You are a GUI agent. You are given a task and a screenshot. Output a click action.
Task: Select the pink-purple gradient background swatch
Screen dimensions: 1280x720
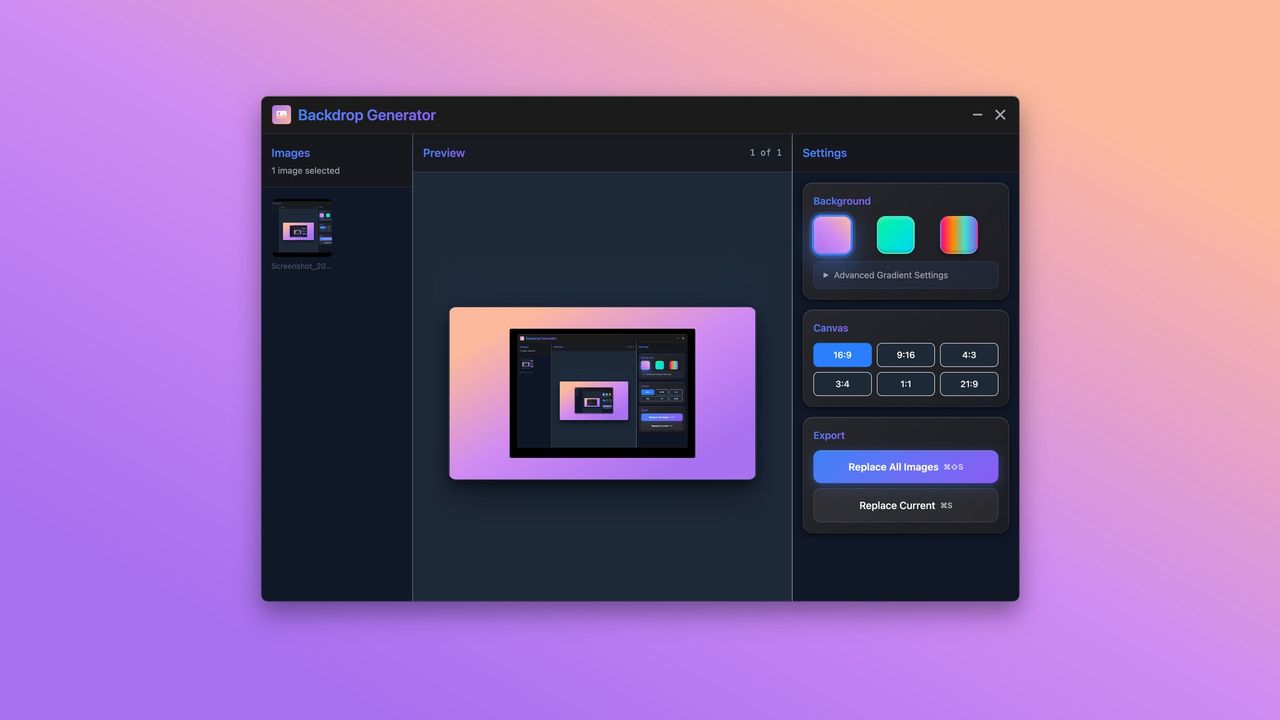pyautogui.click(x=832, y=235)
